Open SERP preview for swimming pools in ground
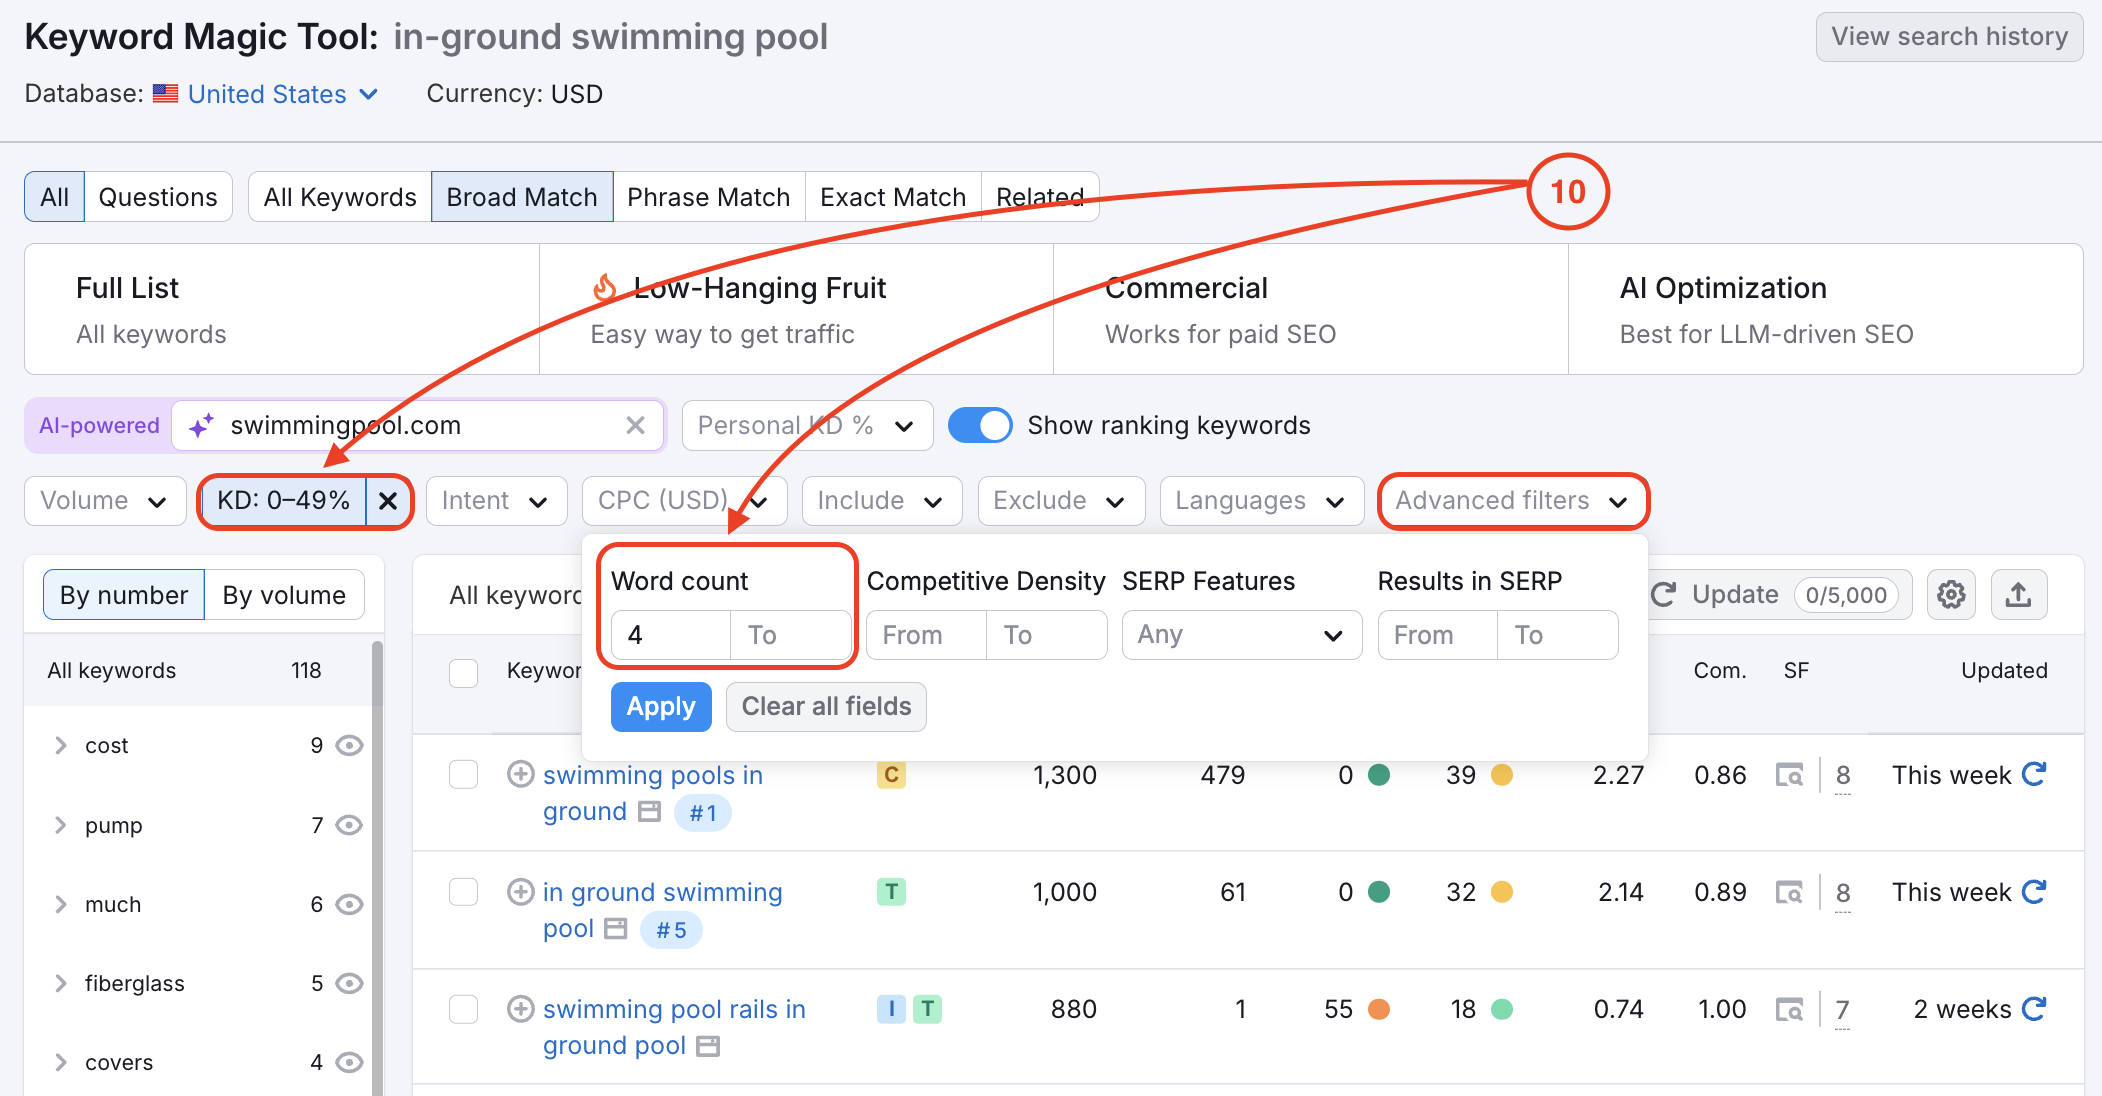This screenshot has height=1096, width=2102. (x=1791, y=775)
